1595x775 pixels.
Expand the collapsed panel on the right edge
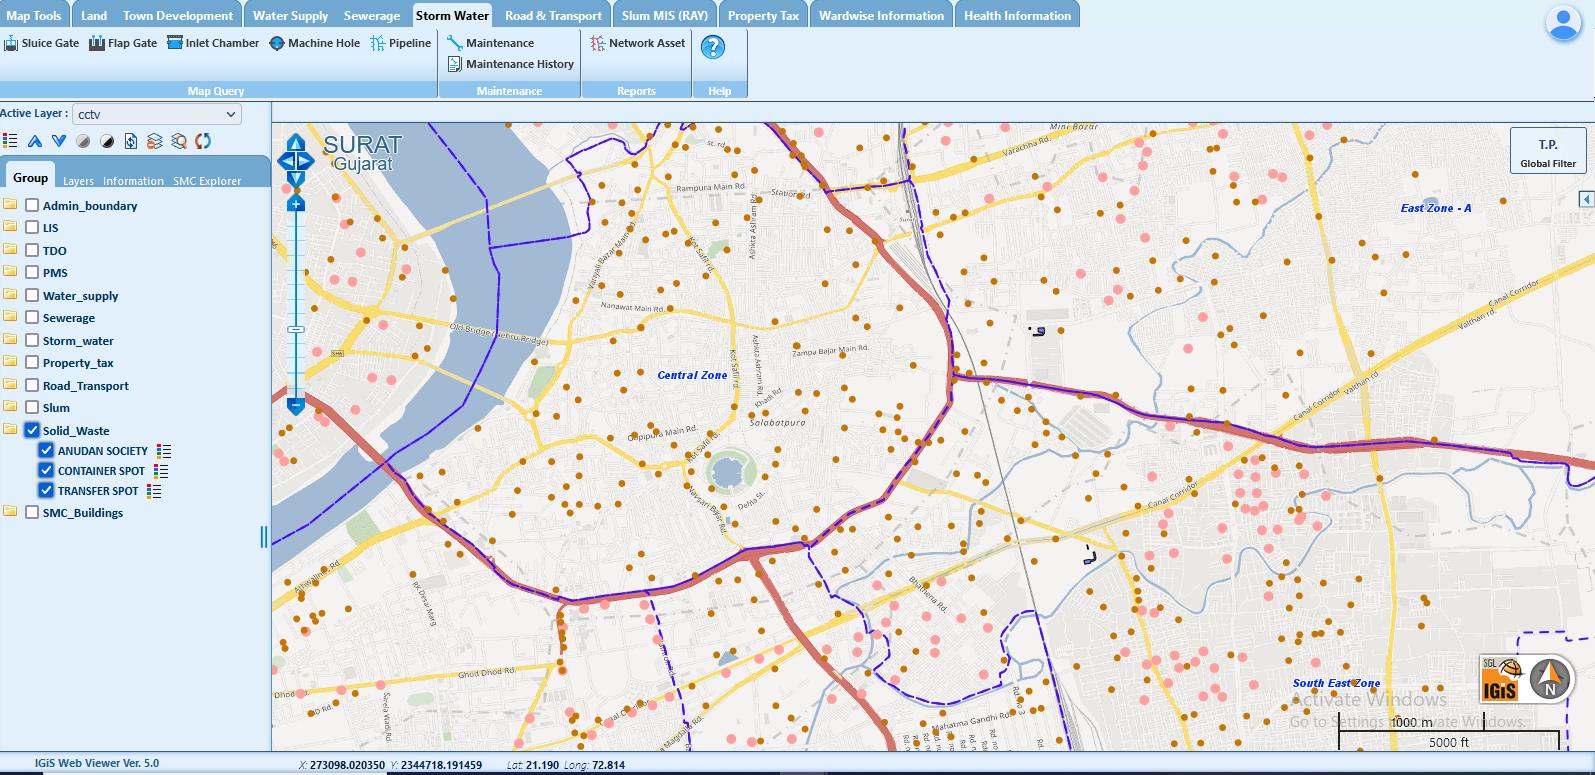pyautogui.click(x=1586, y=199)
